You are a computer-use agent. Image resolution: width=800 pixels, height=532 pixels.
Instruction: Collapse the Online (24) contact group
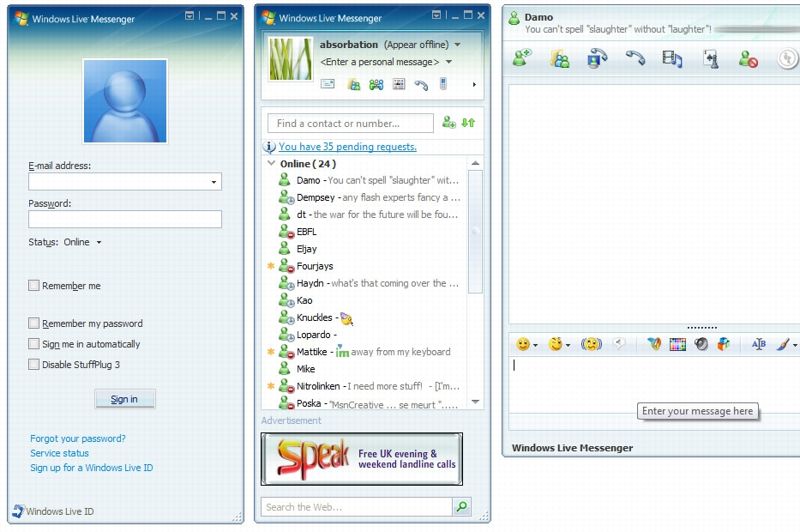[271, 163]
